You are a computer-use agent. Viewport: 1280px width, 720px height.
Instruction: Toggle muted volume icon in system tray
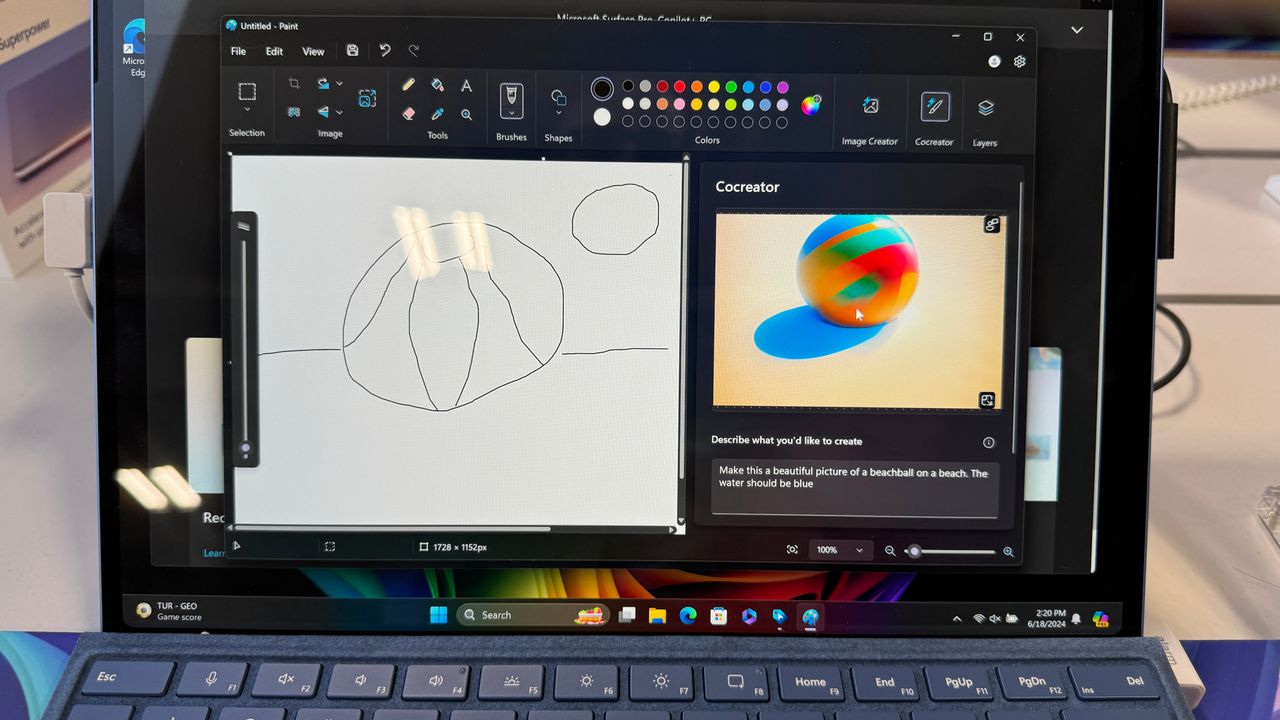pos(995,619)
